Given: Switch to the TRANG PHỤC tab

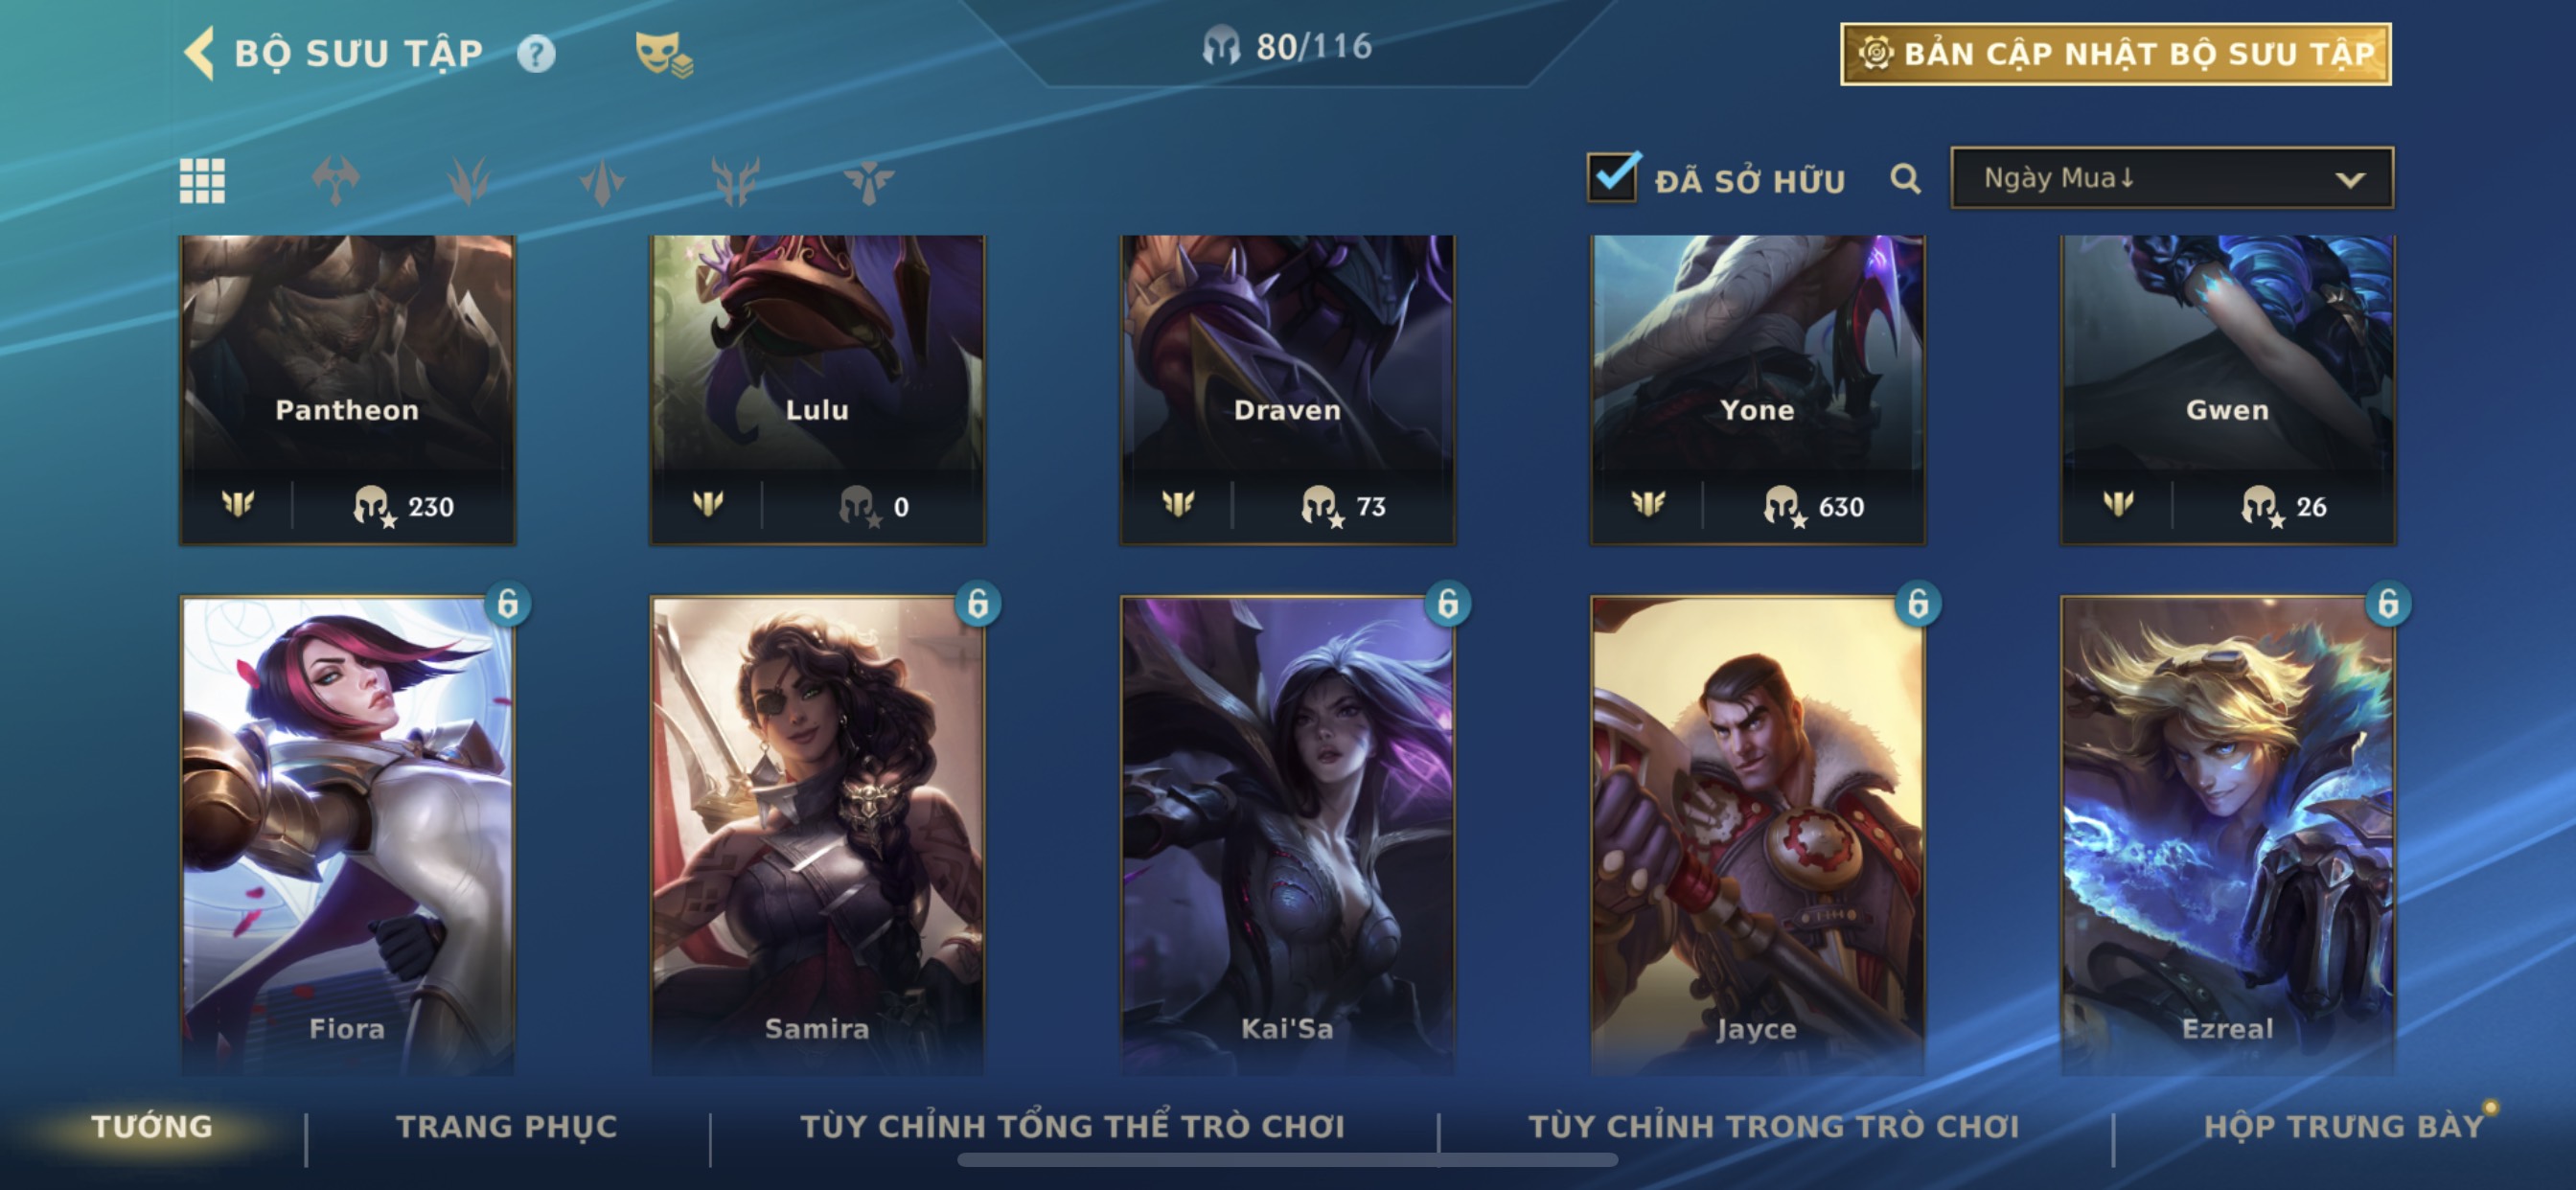Looking at the screenshot, I should coord(506,1126).
